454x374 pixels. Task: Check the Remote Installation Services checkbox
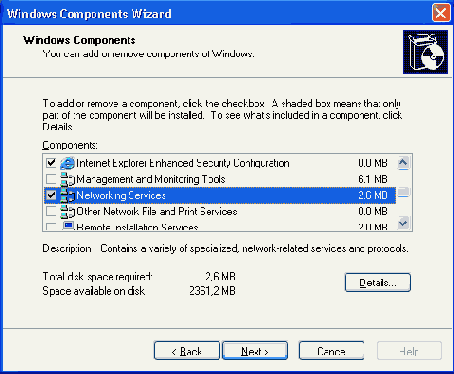point(51,227)
